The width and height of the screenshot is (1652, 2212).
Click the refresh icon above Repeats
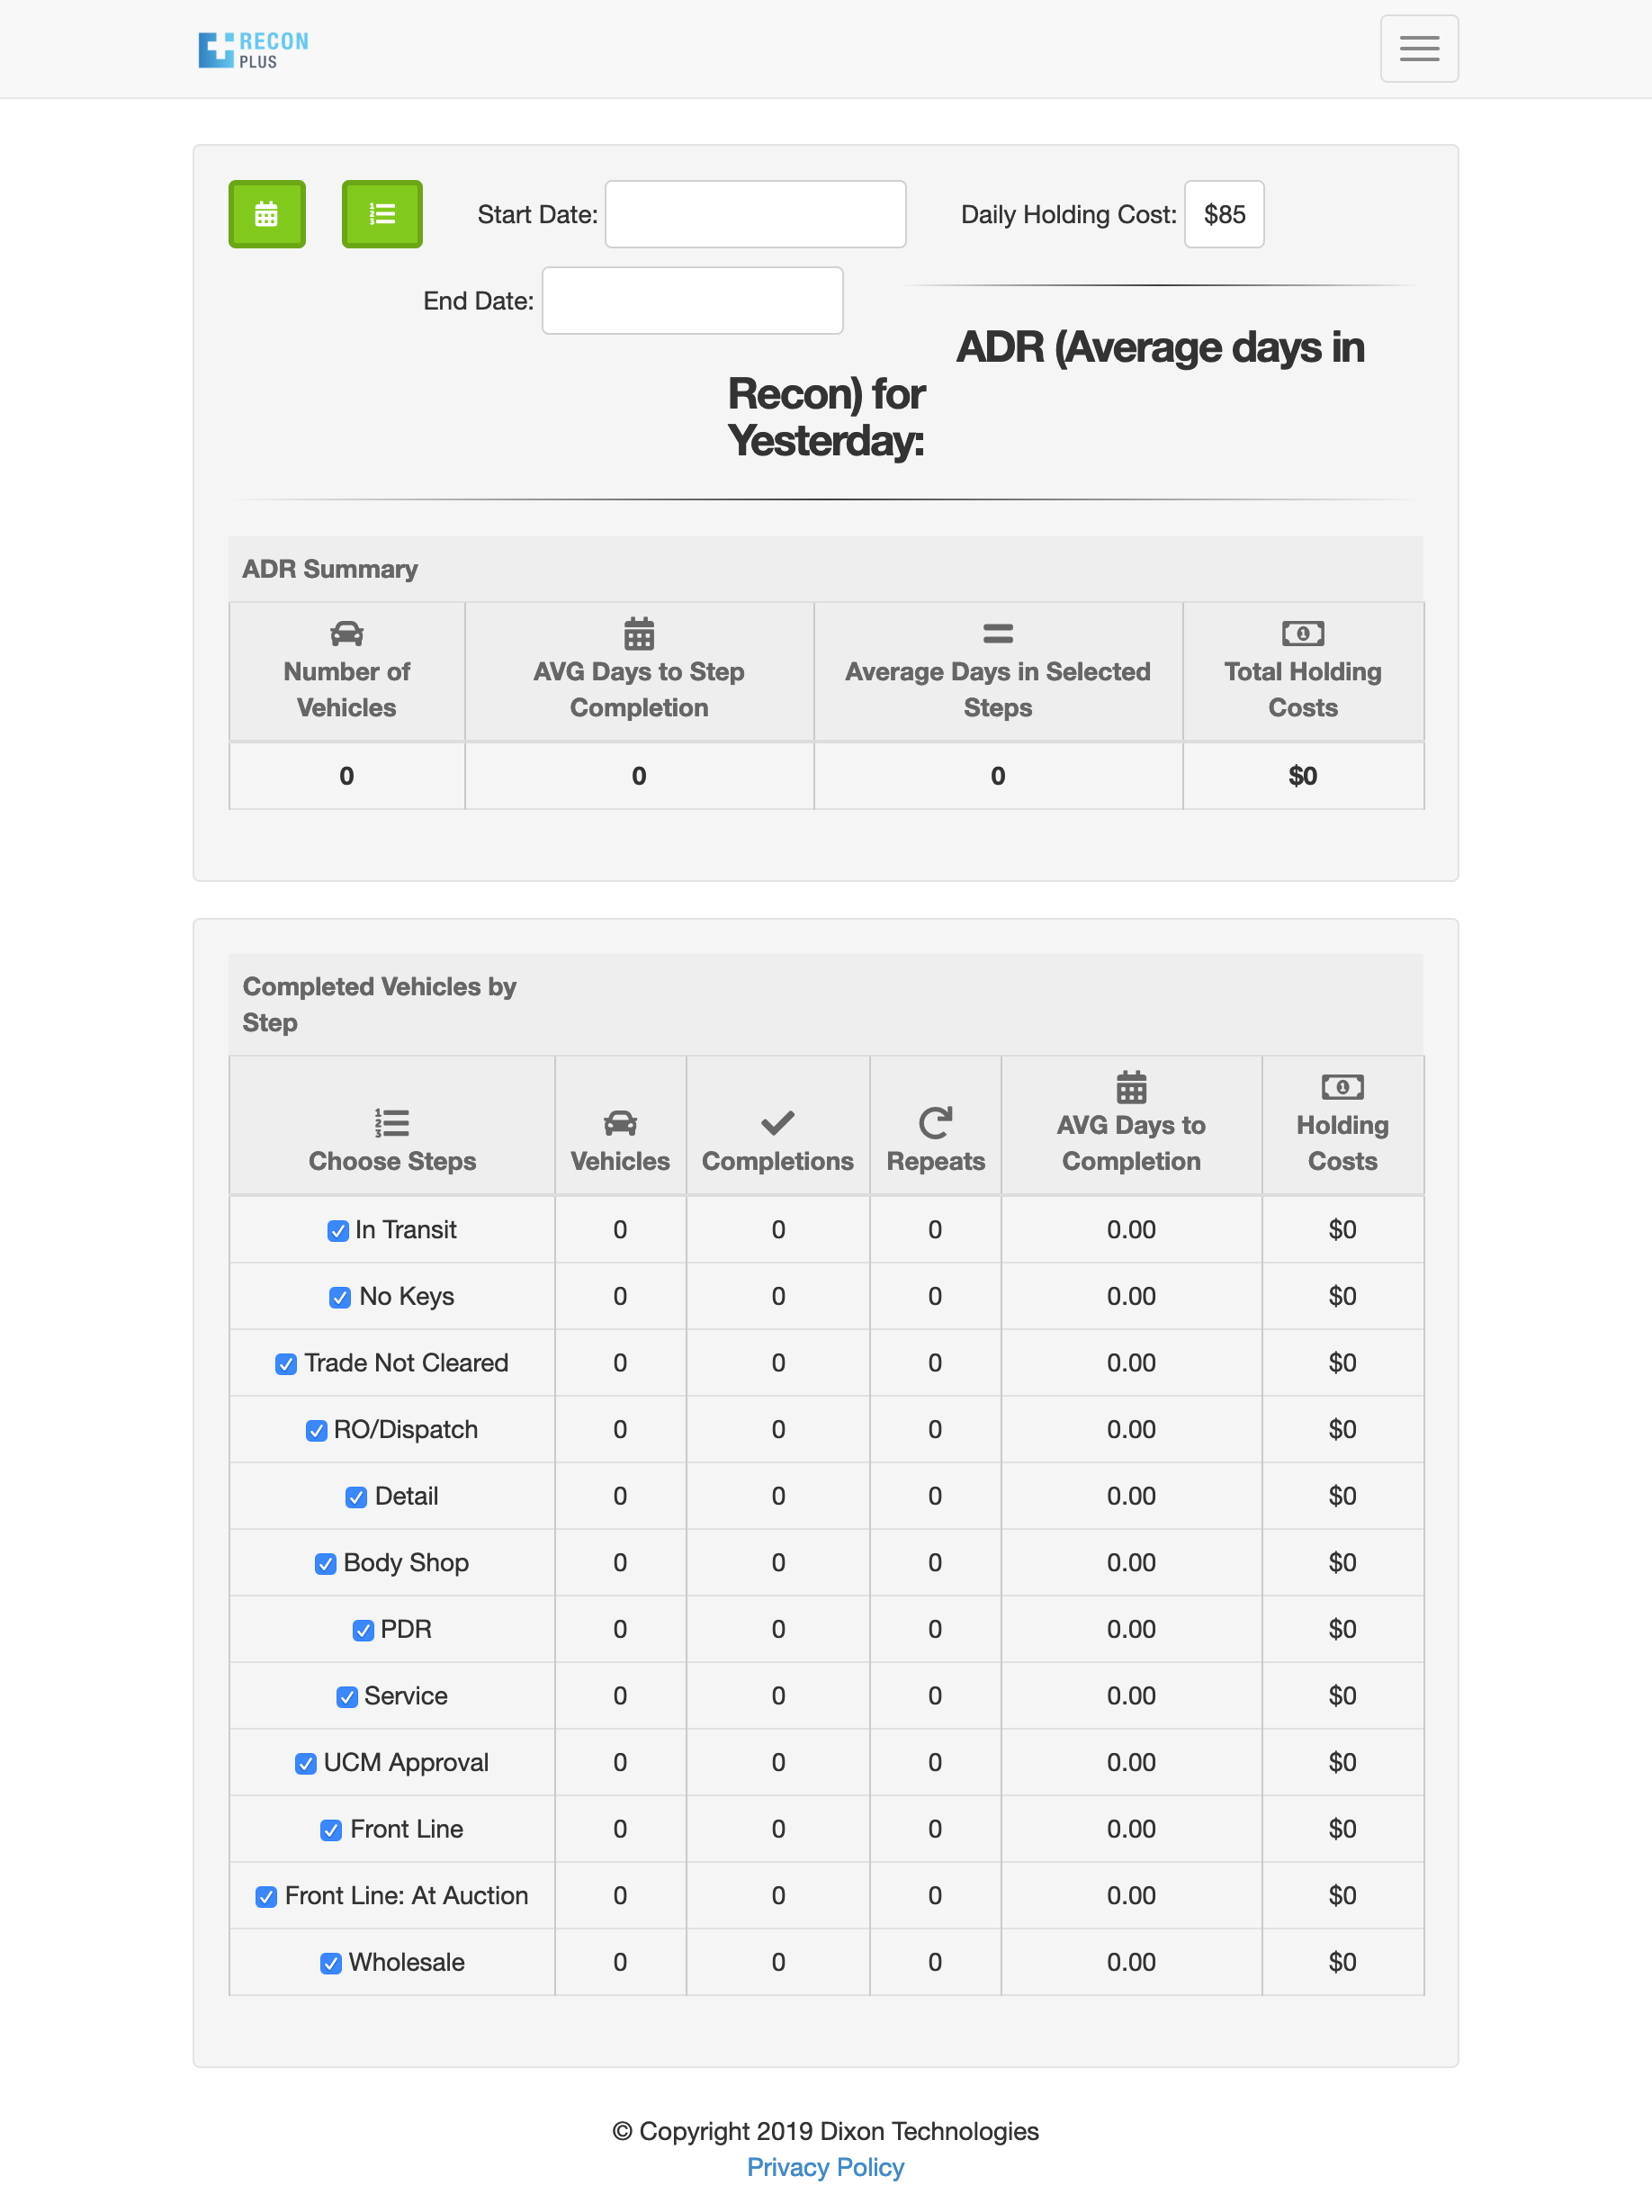[x=935, y=1123]
